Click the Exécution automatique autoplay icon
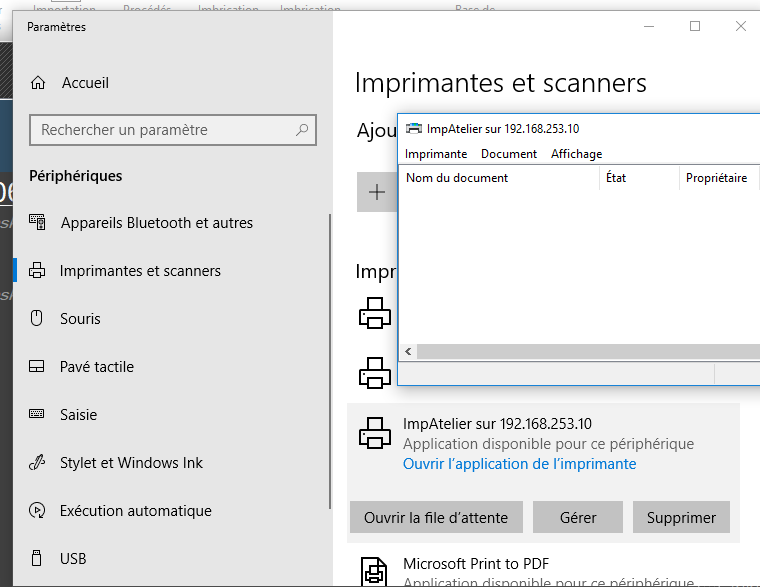This screenshot has width=760, height=587. pos(38,510)
